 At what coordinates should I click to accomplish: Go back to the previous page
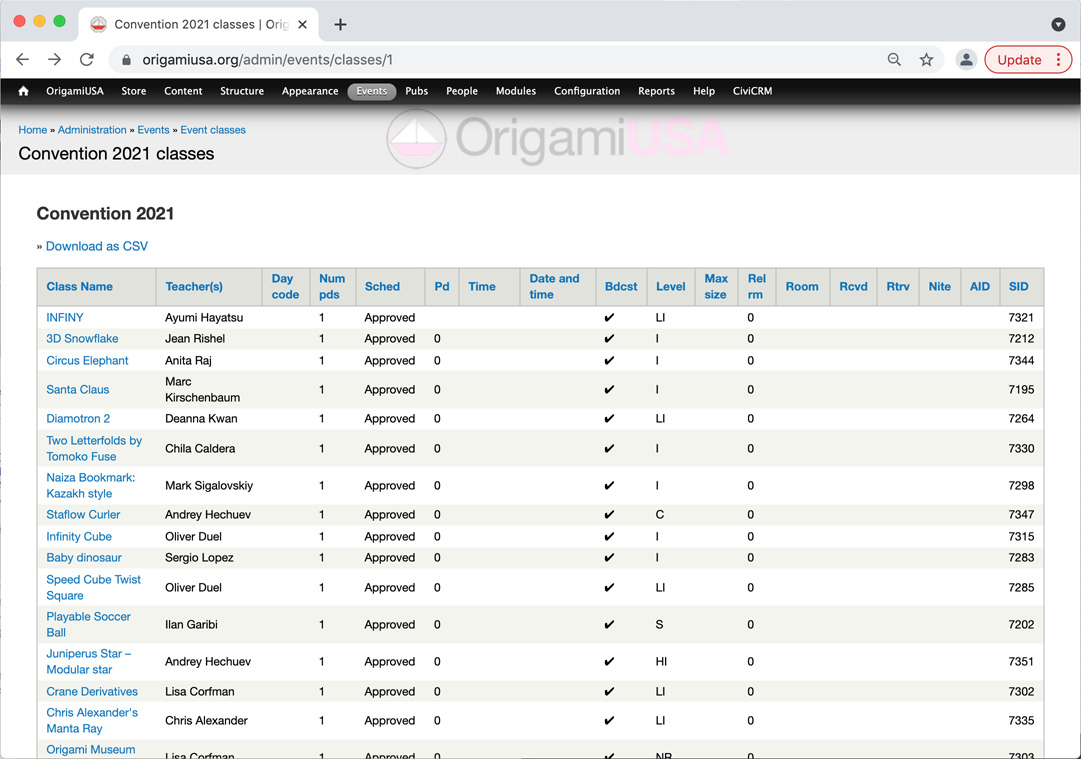click(x=23, y=59)
